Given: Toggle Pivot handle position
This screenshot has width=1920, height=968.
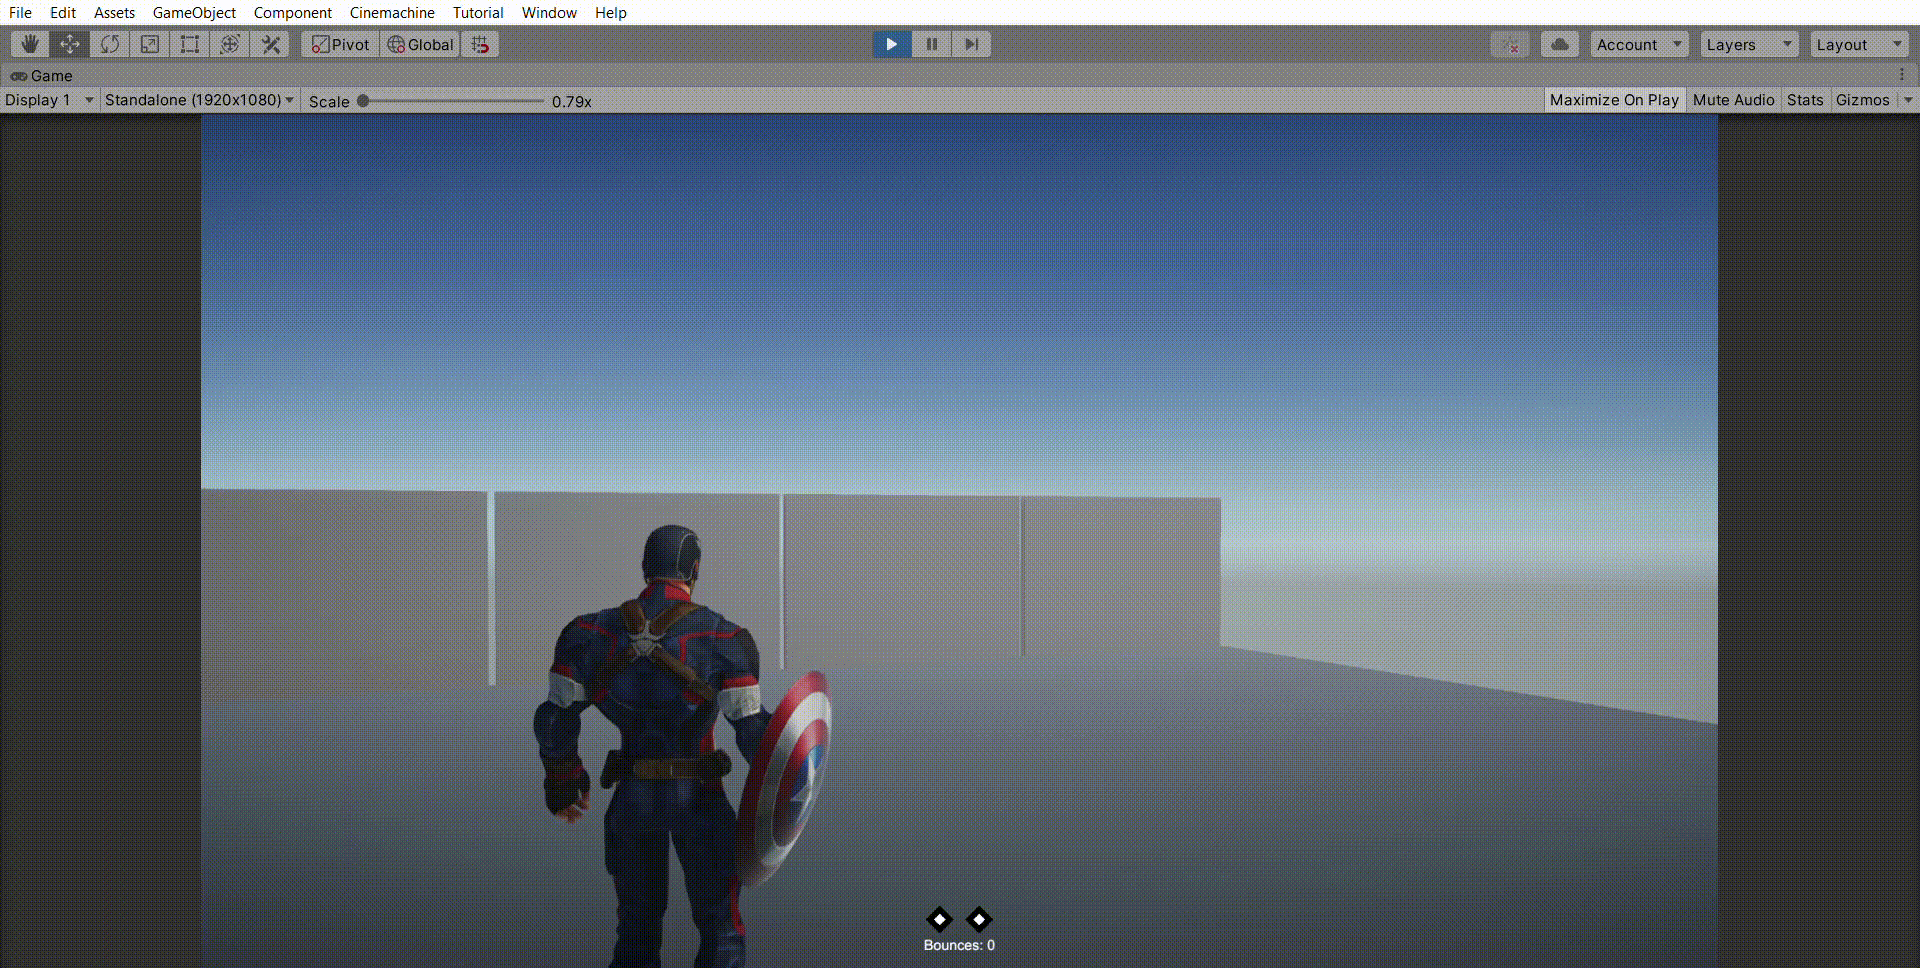Looking at the screenshot, I should click(x=341, y=44).
